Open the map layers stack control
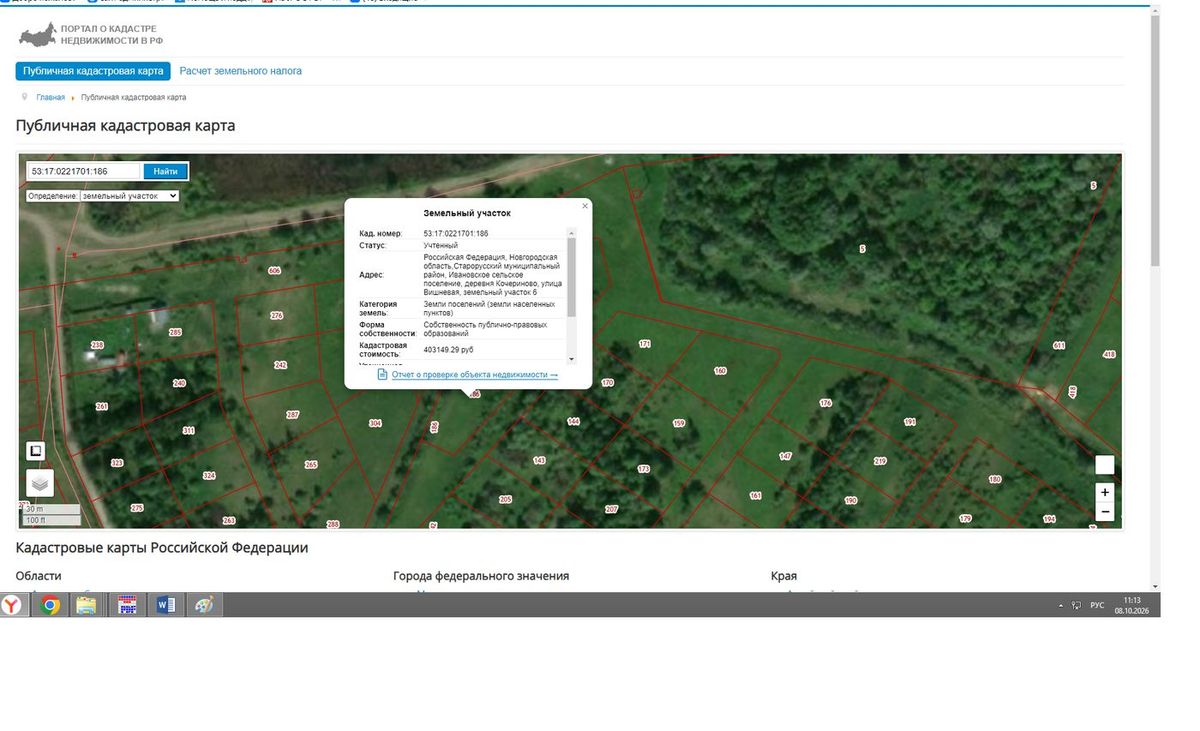Viewport: 1200px width, 731px height. 40,483
